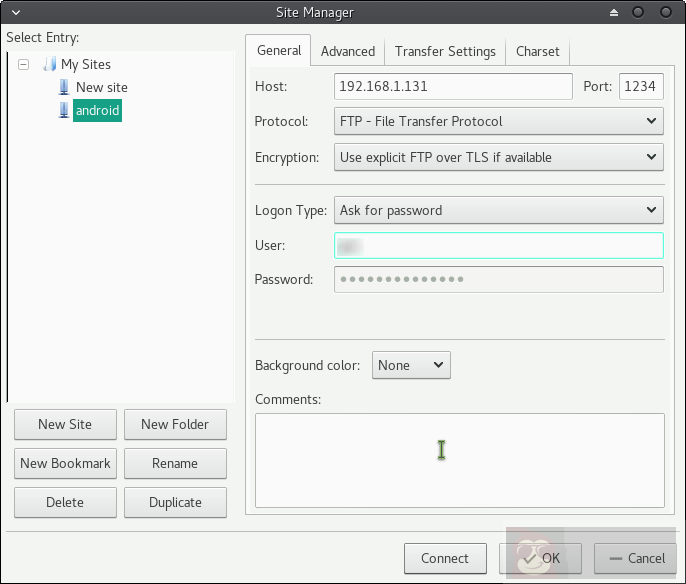The image size is (686, 584).
Task: Delete the selected site entry
Action: pyautogui.click(x=65, y=502)
